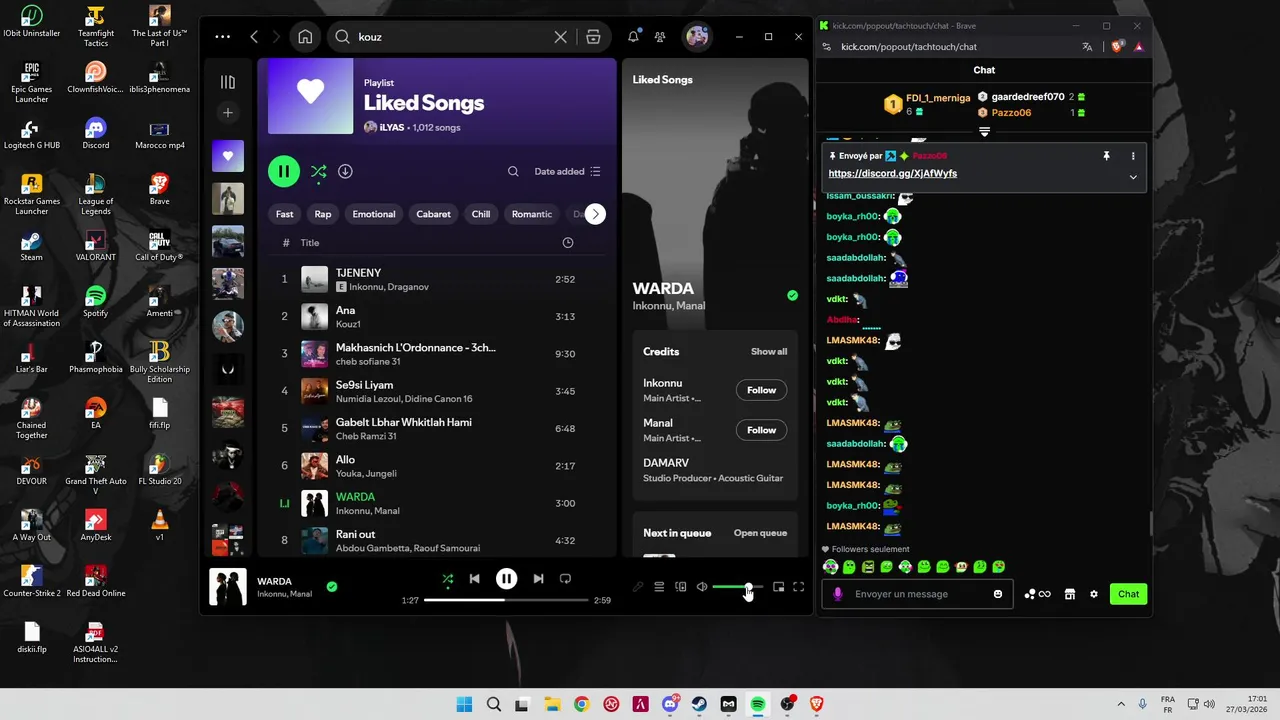Image resolution: width=1280 pixels, height=720 pixels.
Task: Go forward in Spotify navigation
Action: pyautogui.click(x=278, y=37)
